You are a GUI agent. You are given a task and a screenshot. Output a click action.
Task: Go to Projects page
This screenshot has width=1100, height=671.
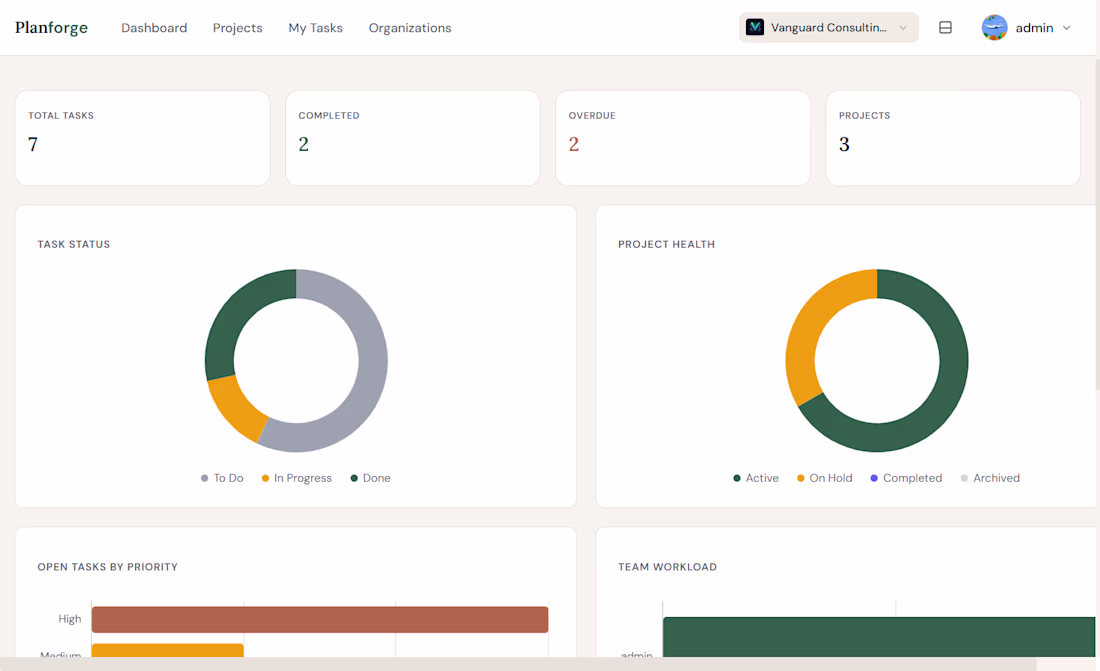coord(237,27)
